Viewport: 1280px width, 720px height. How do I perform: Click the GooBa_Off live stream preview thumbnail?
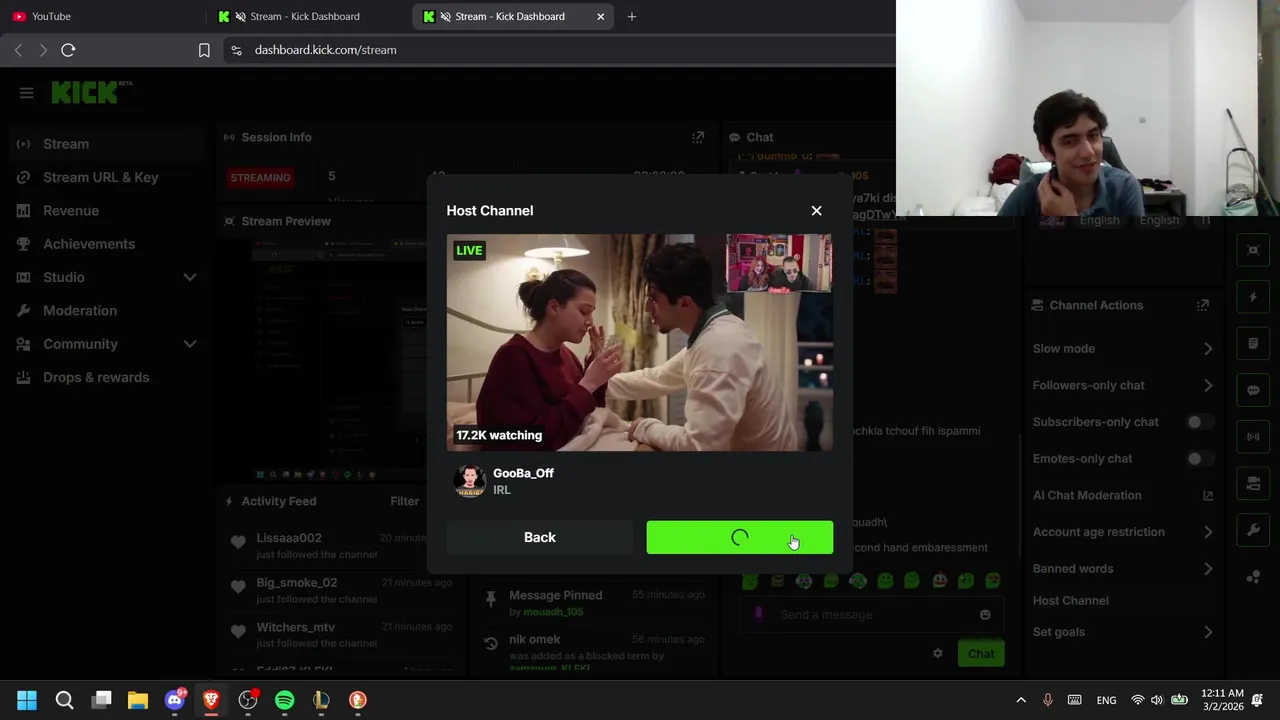coord(639,343)
